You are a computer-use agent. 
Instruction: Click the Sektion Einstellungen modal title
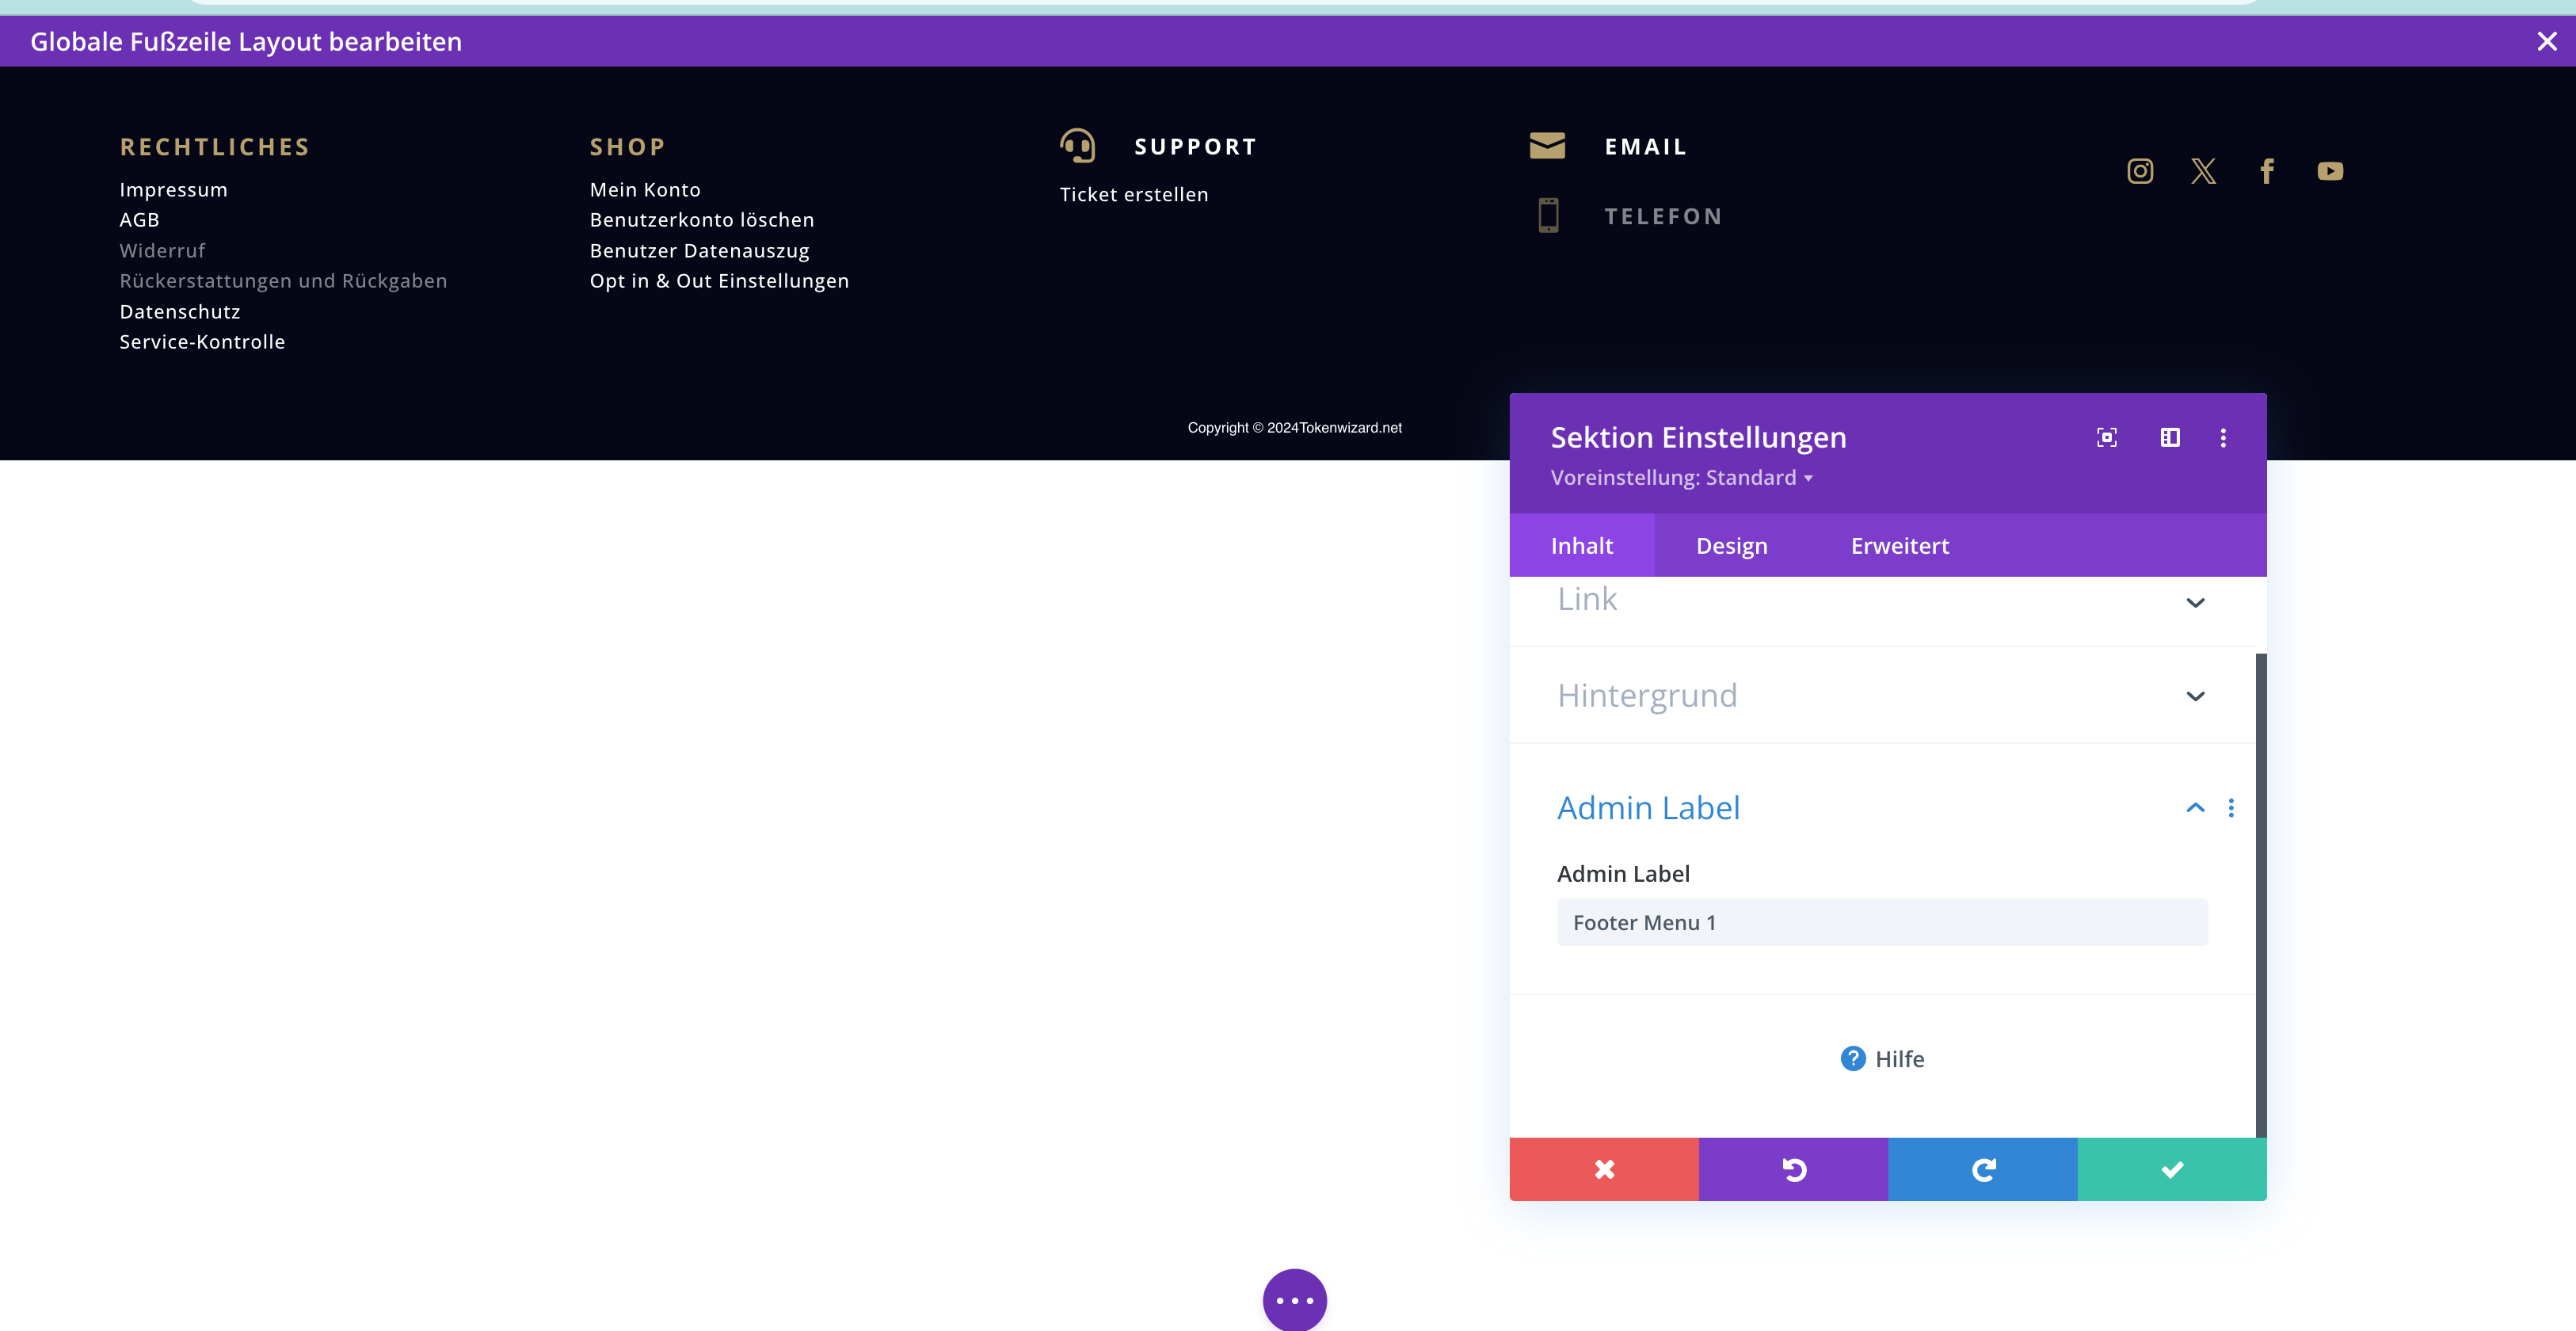[1698, 437]
